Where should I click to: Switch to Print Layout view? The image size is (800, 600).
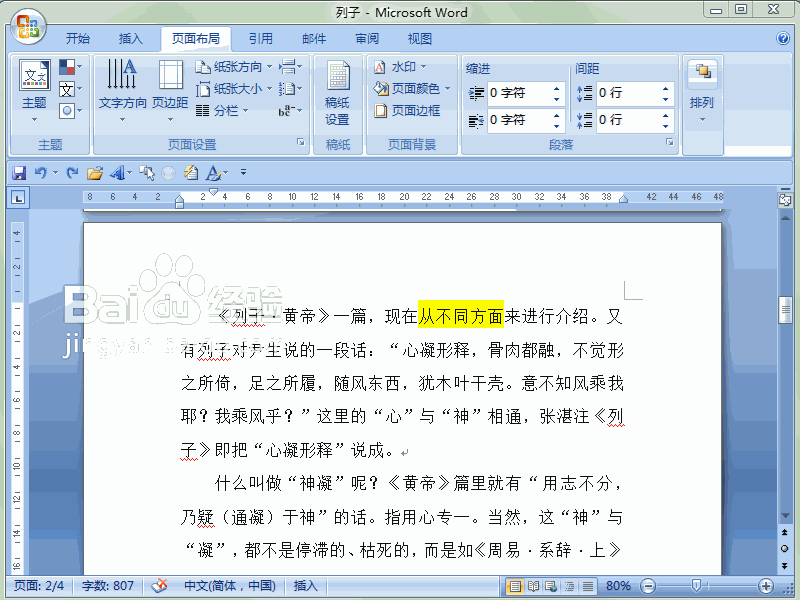[515, 586]
